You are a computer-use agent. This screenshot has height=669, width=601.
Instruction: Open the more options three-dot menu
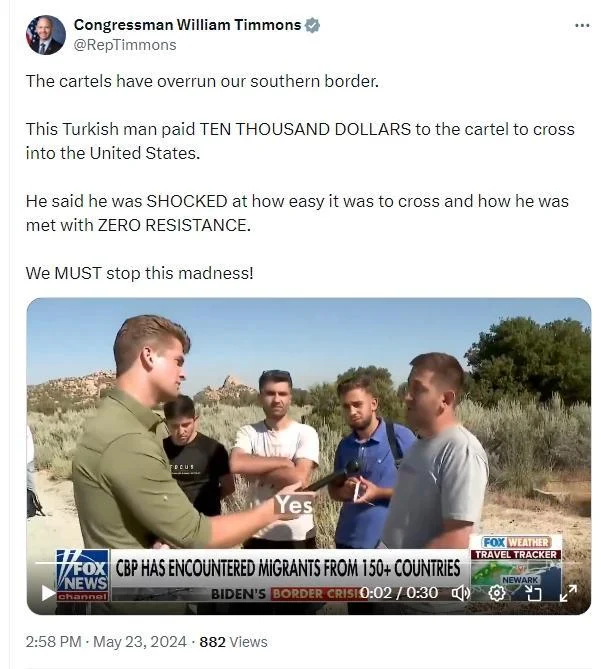pyautogui.click(x=582, y=26)
